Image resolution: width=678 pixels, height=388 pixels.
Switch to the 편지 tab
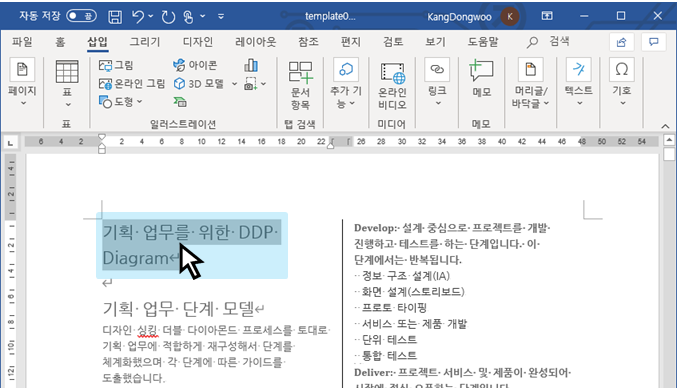[351, 42]
